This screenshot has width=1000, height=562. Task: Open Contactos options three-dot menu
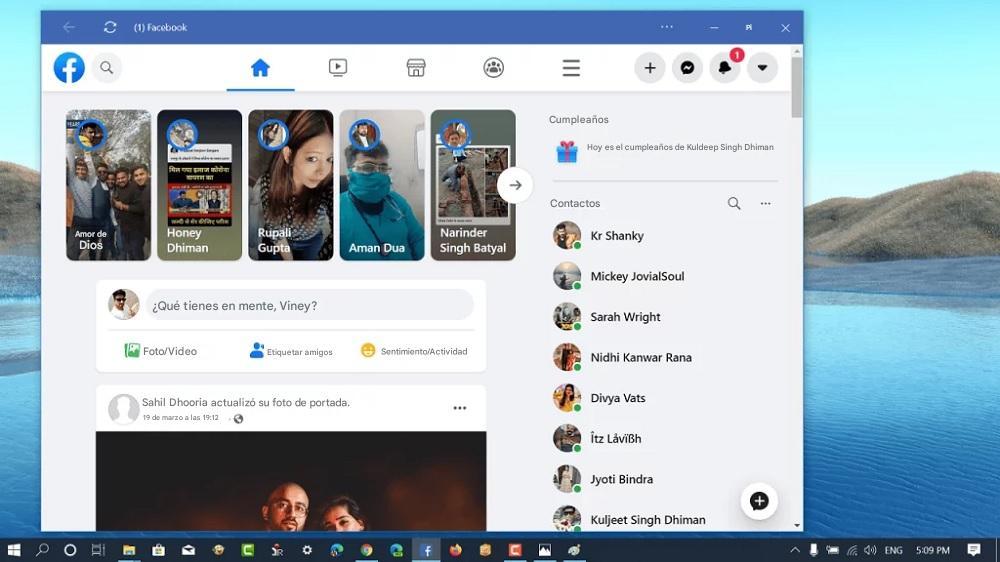point(765,203)
